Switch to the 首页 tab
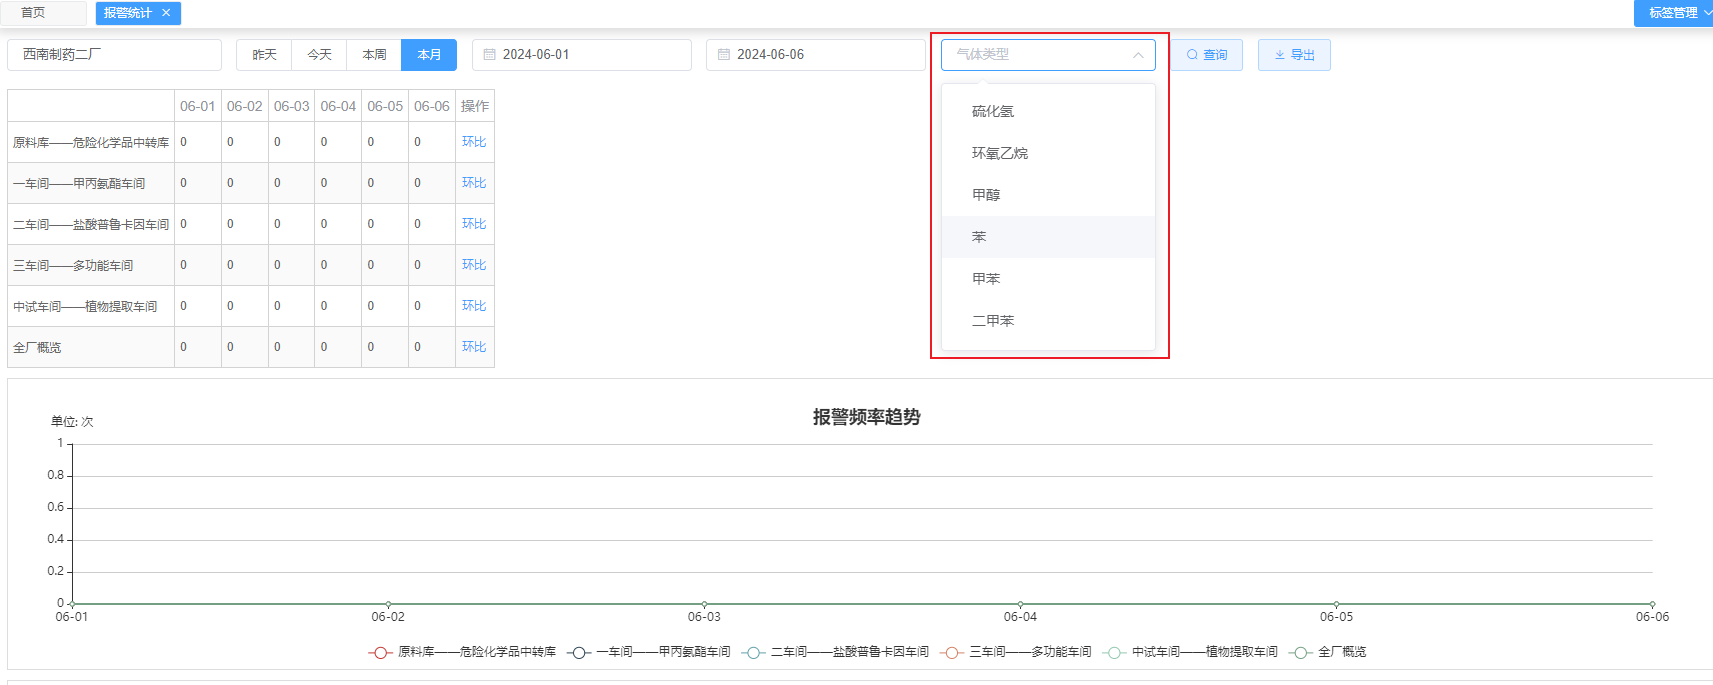 coord(33,13)
